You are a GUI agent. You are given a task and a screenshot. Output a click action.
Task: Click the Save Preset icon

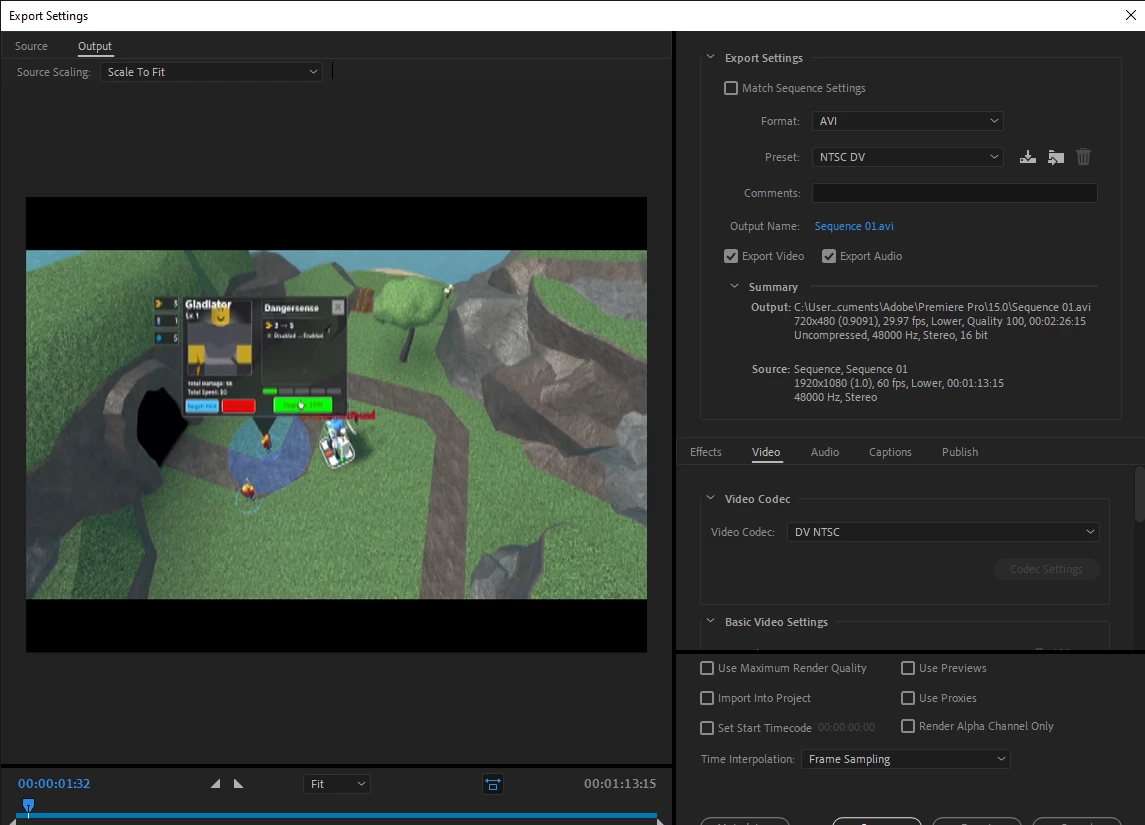pyautogui.click(x=1027, y=157)
